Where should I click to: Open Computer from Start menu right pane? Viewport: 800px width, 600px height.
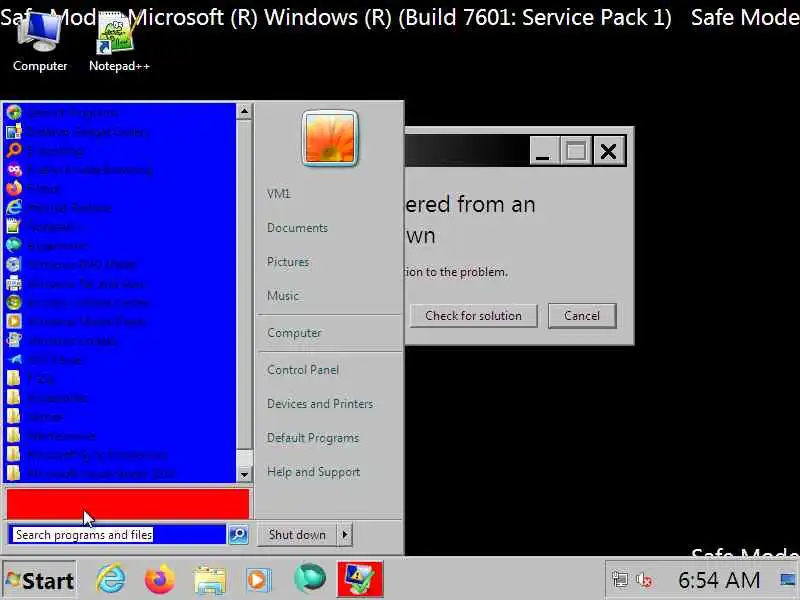(294, 333)
